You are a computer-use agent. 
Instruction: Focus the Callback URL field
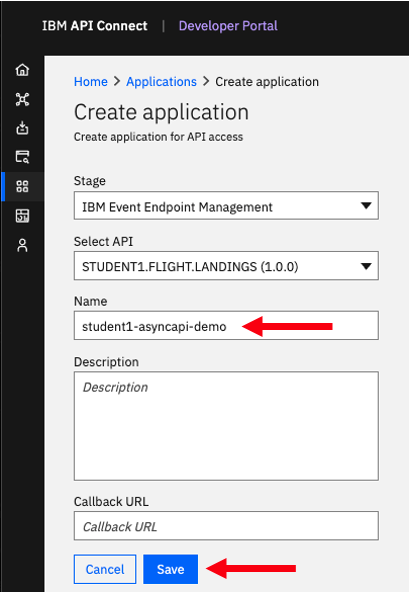point(226,526)
